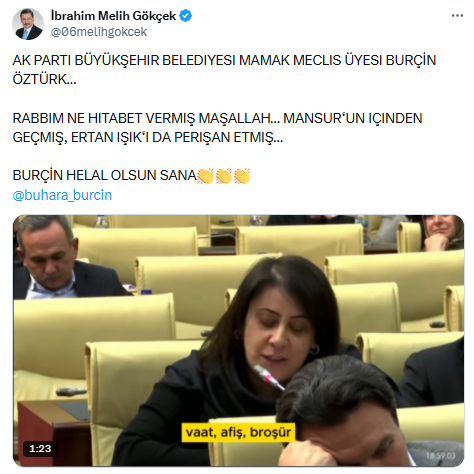Click the first paragraph mentioning BURÇİN ÖZTÜRK

(224, 70)
